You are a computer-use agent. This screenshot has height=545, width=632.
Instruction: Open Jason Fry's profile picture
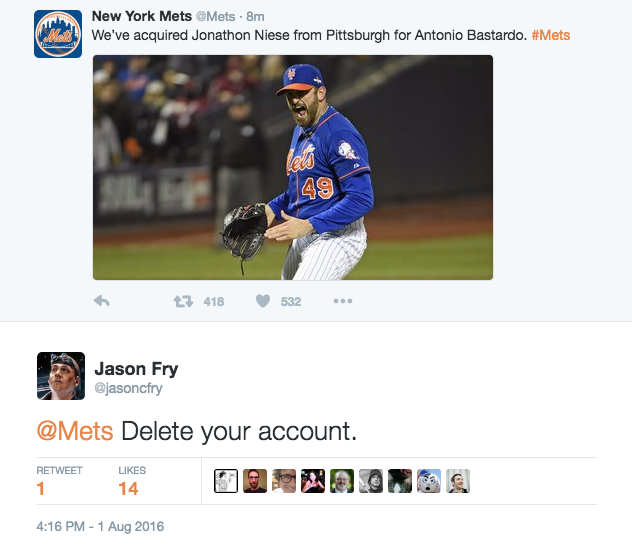[x=60, y=376]
